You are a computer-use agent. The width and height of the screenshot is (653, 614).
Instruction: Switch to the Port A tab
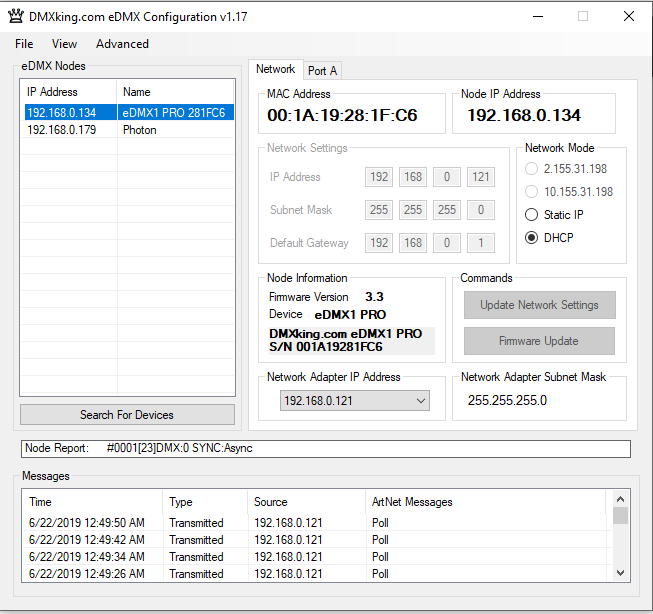[x=322, y=71]
